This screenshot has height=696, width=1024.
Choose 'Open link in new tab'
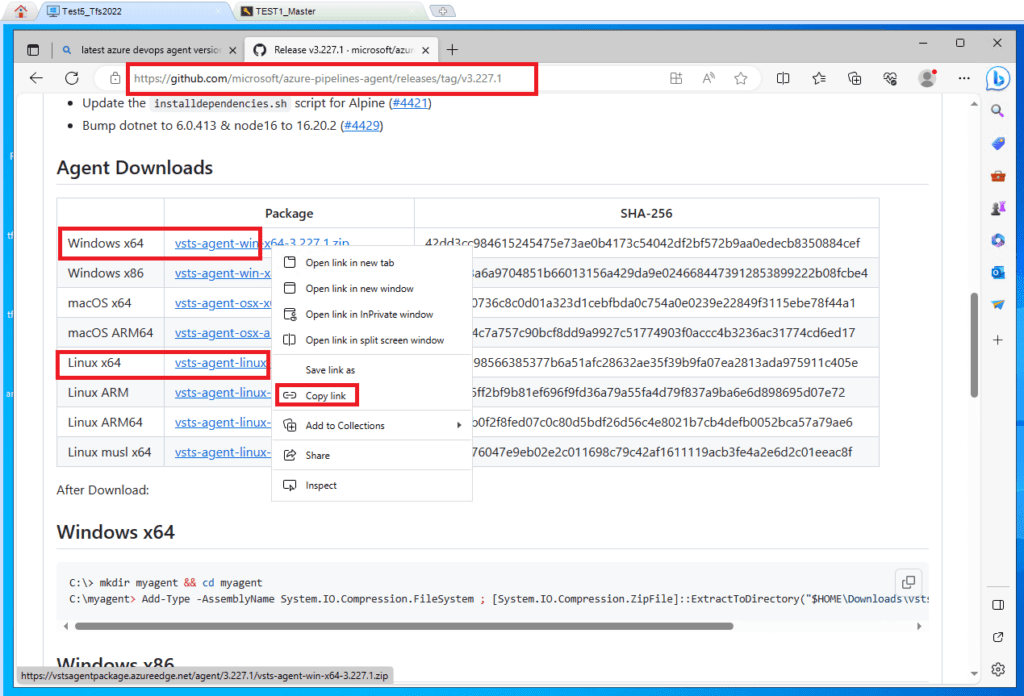click(x=372, y=262)
